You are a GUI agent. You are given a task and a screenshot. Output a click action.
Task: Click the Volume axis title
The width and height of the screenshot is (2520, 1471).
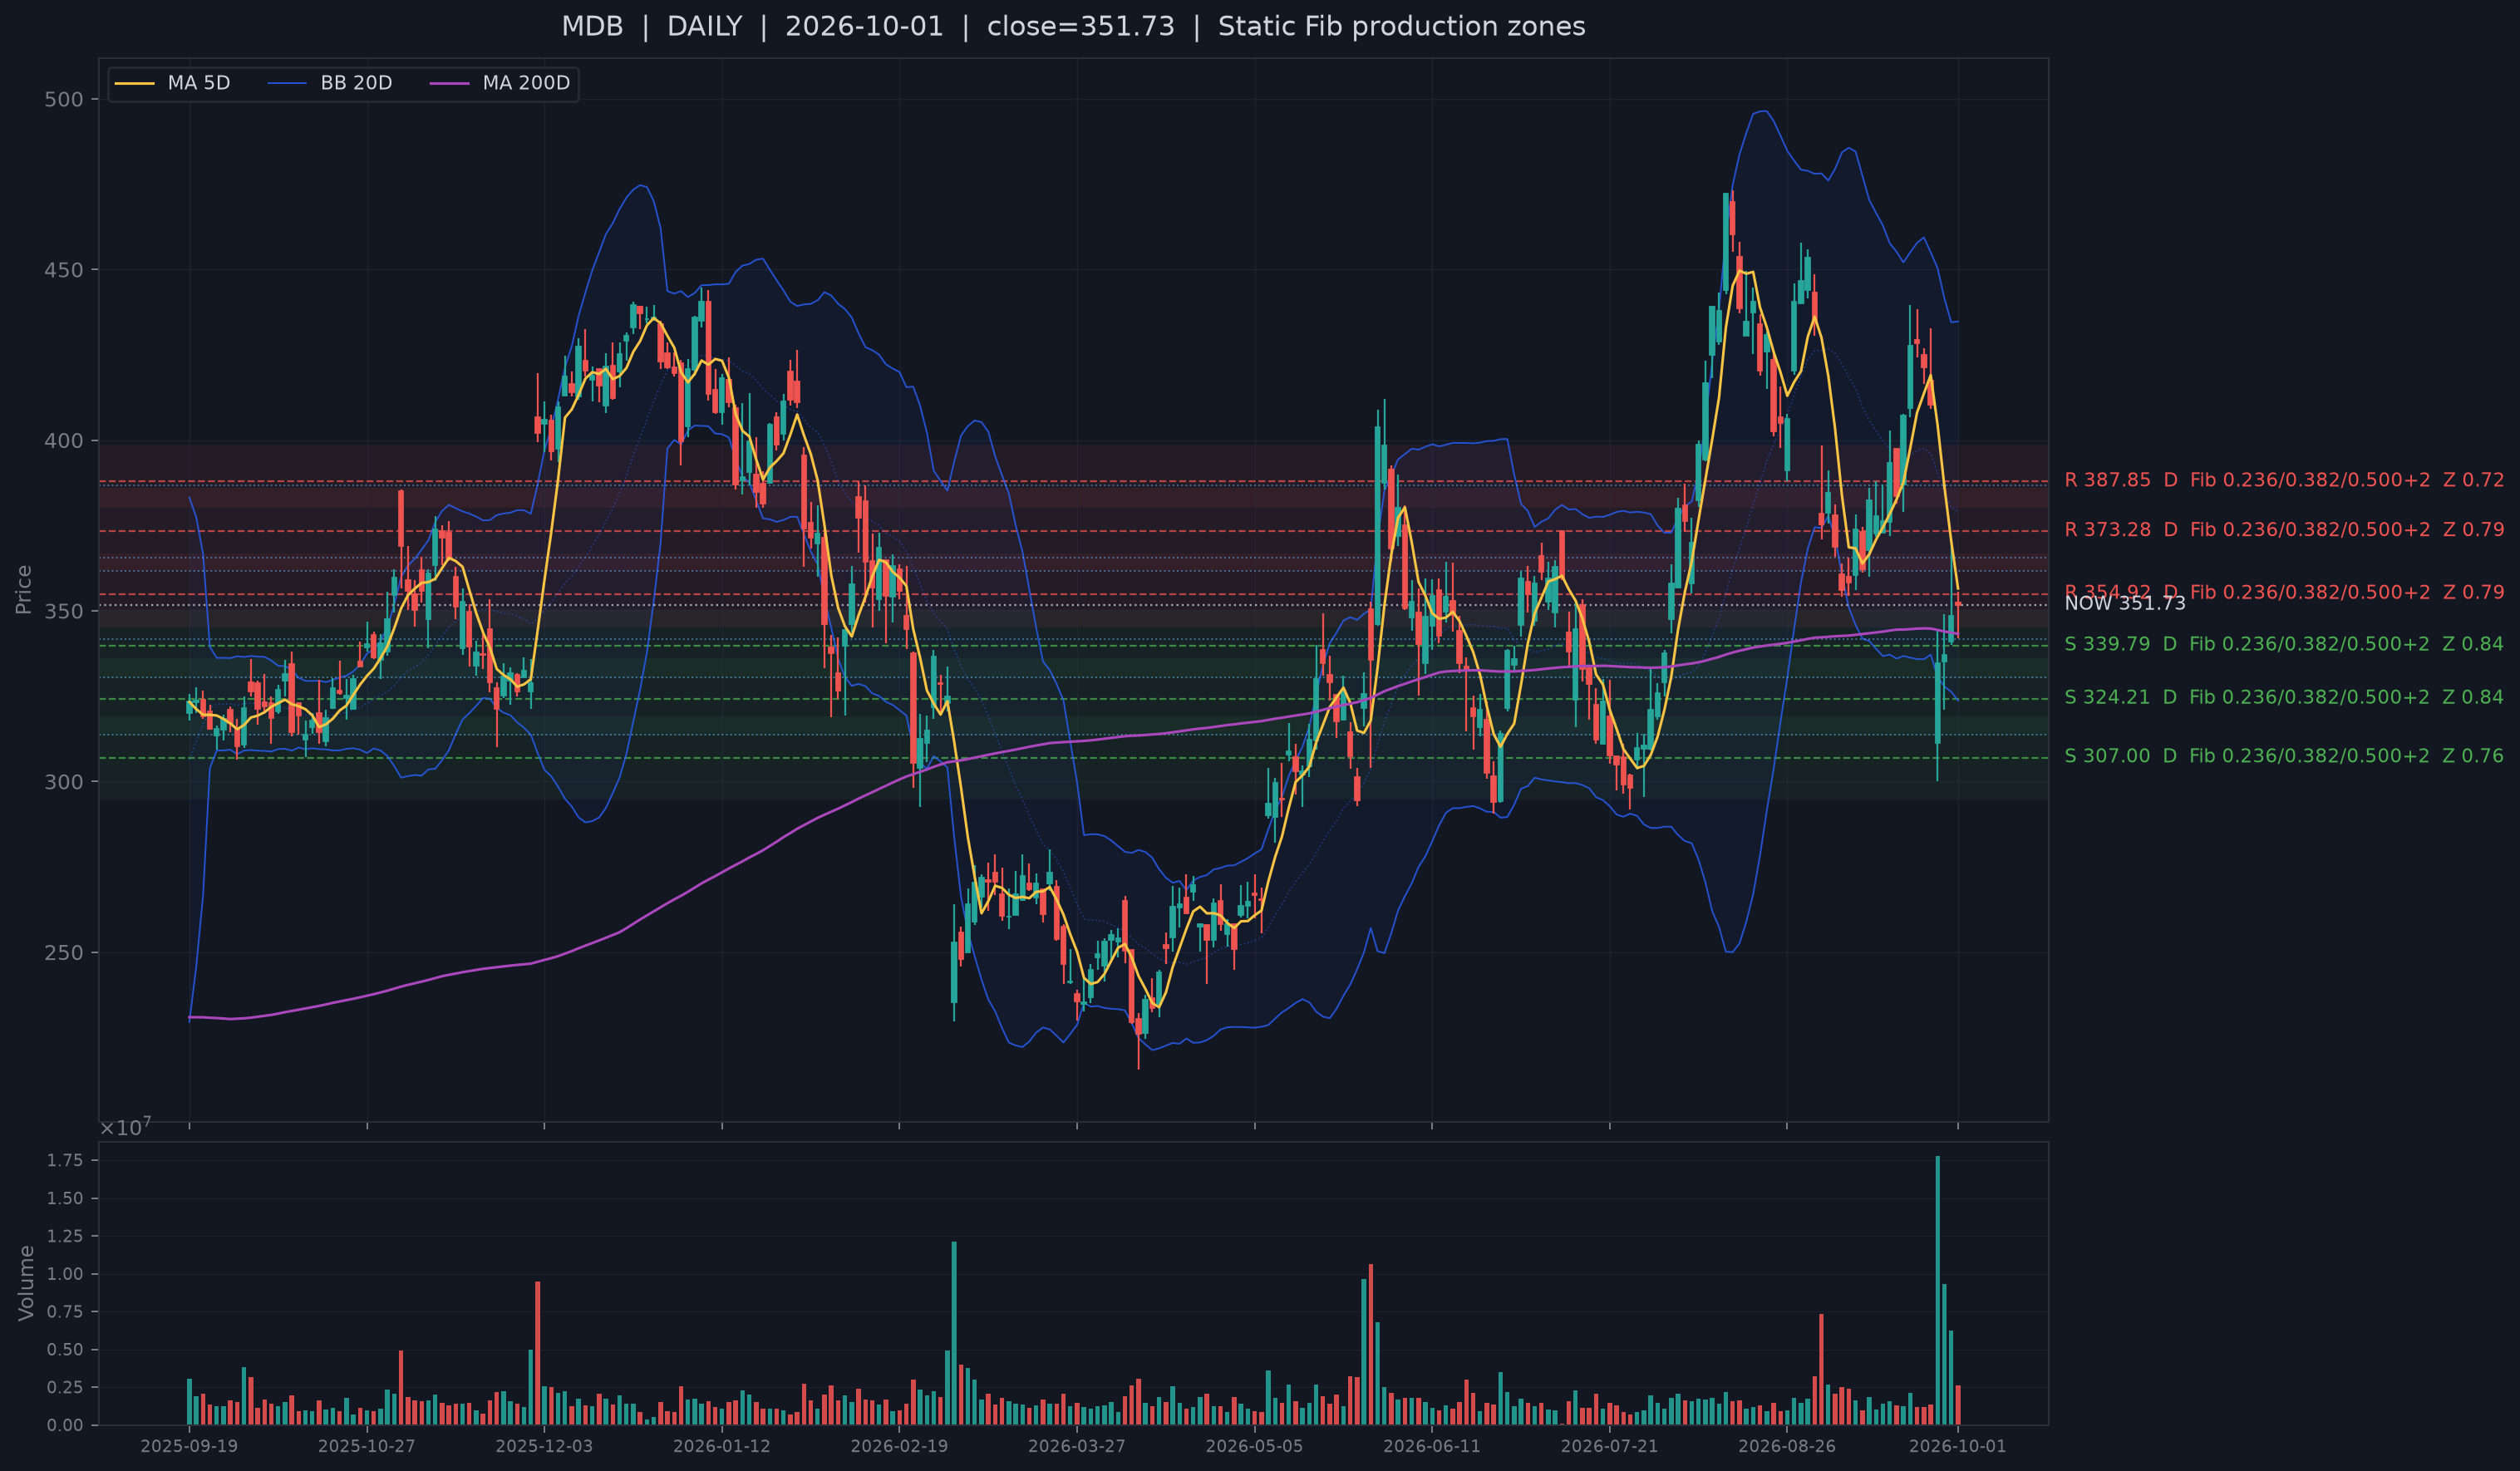click(26, 1283)
